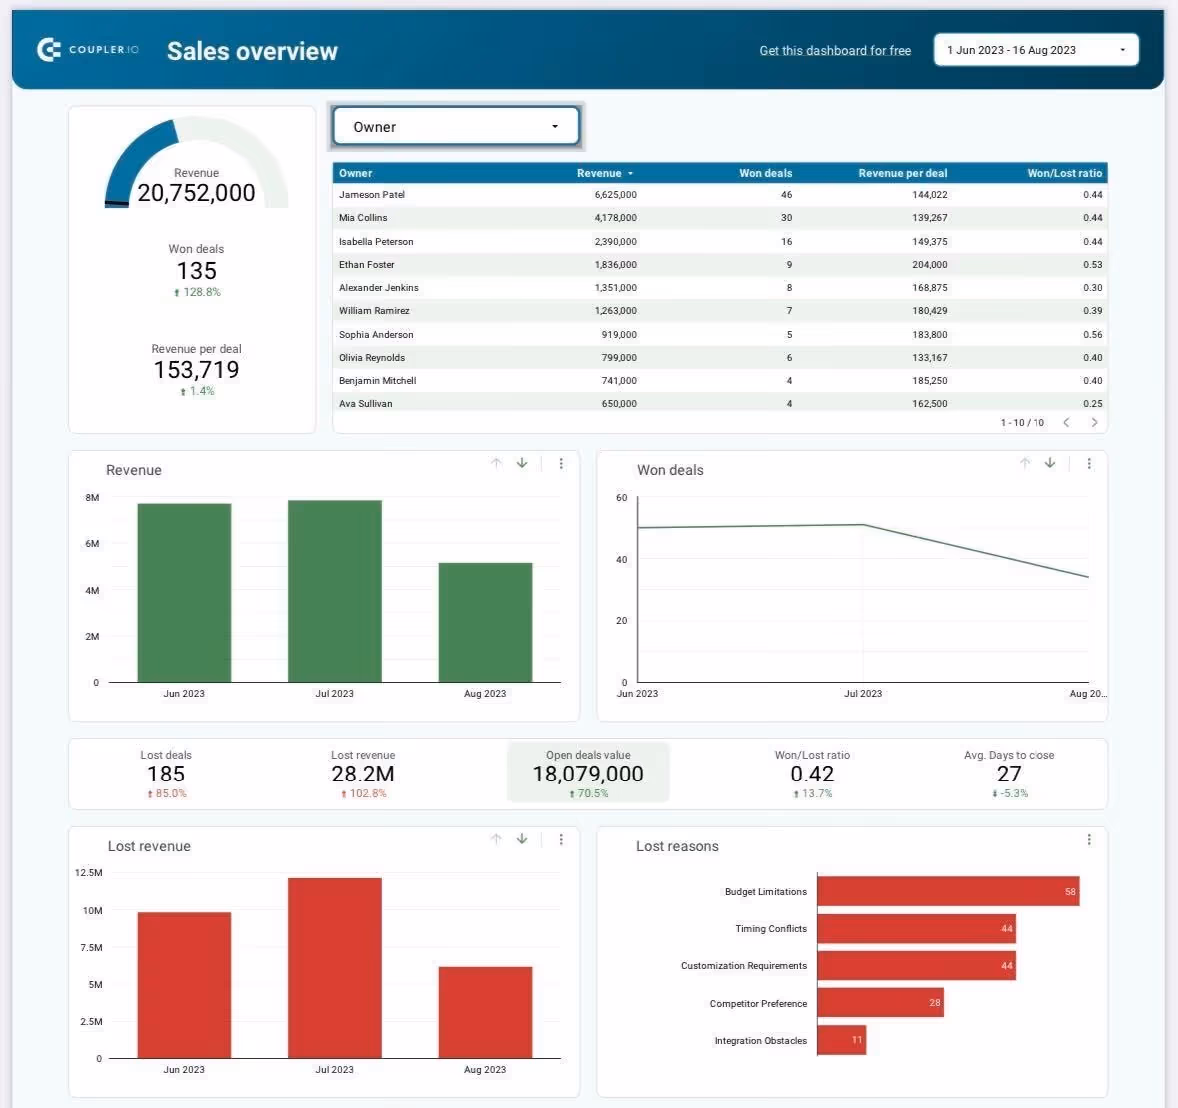Click the download arrow on the Won deals chart
This screenshot has height=1108, width=1178.
click(1049, 463)
